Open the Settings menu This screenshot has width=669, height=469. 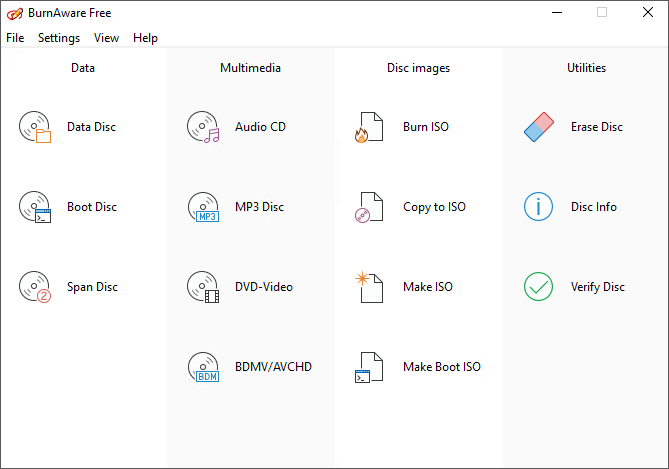59,38
